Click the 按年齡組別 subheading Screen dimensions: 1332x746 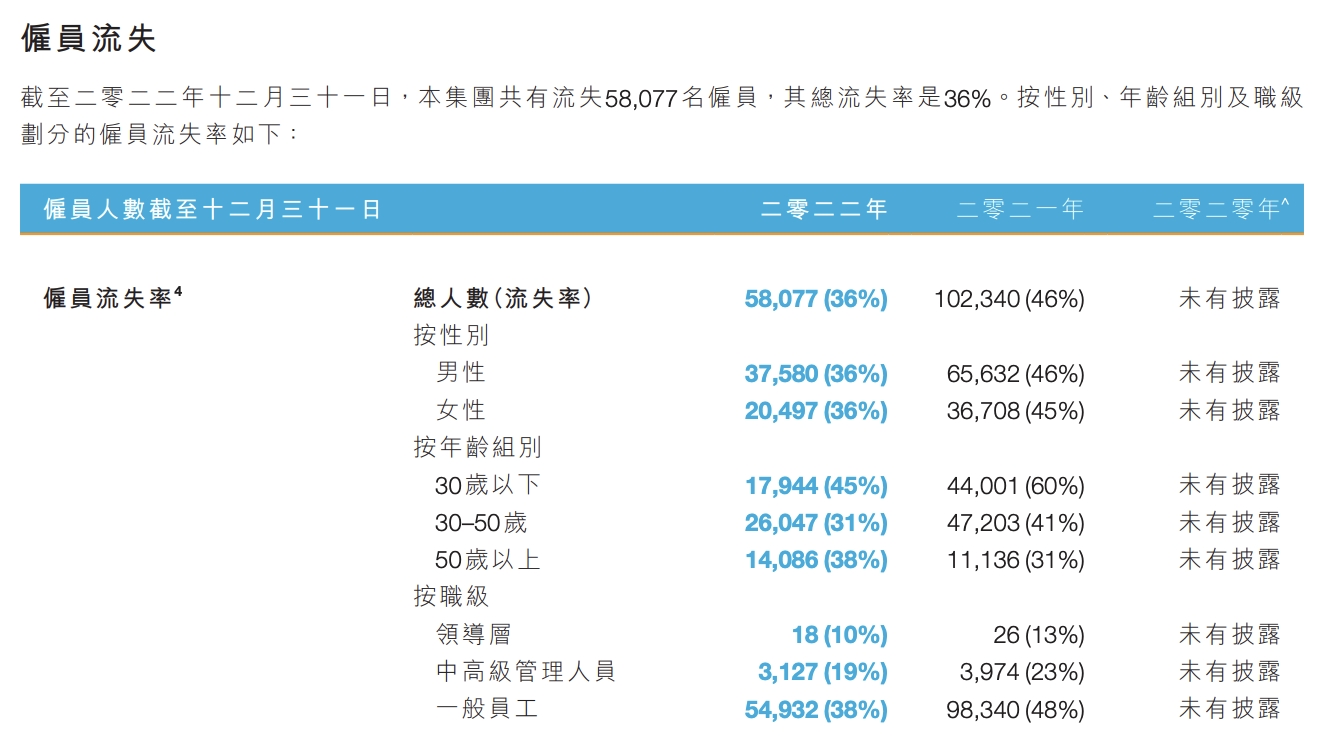pos(477,447)
